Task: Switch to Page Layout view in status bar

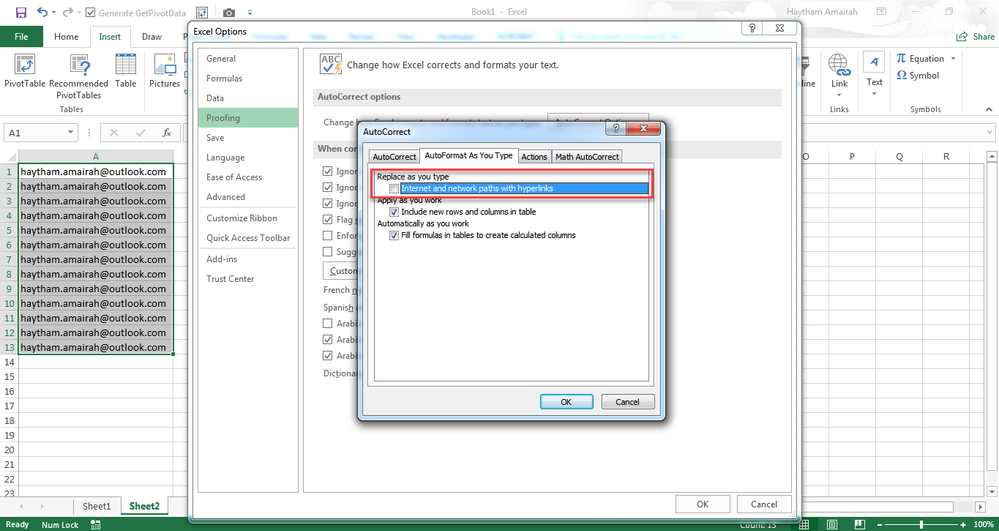Action: (834, 524)
